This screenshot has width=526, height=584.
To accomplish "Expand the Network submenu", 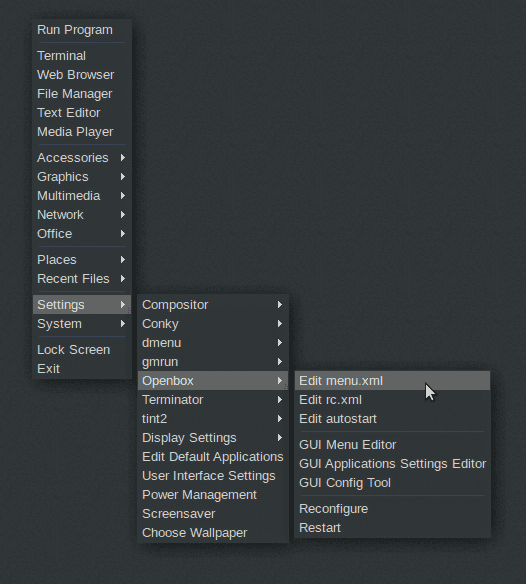I will coord(82,215).
